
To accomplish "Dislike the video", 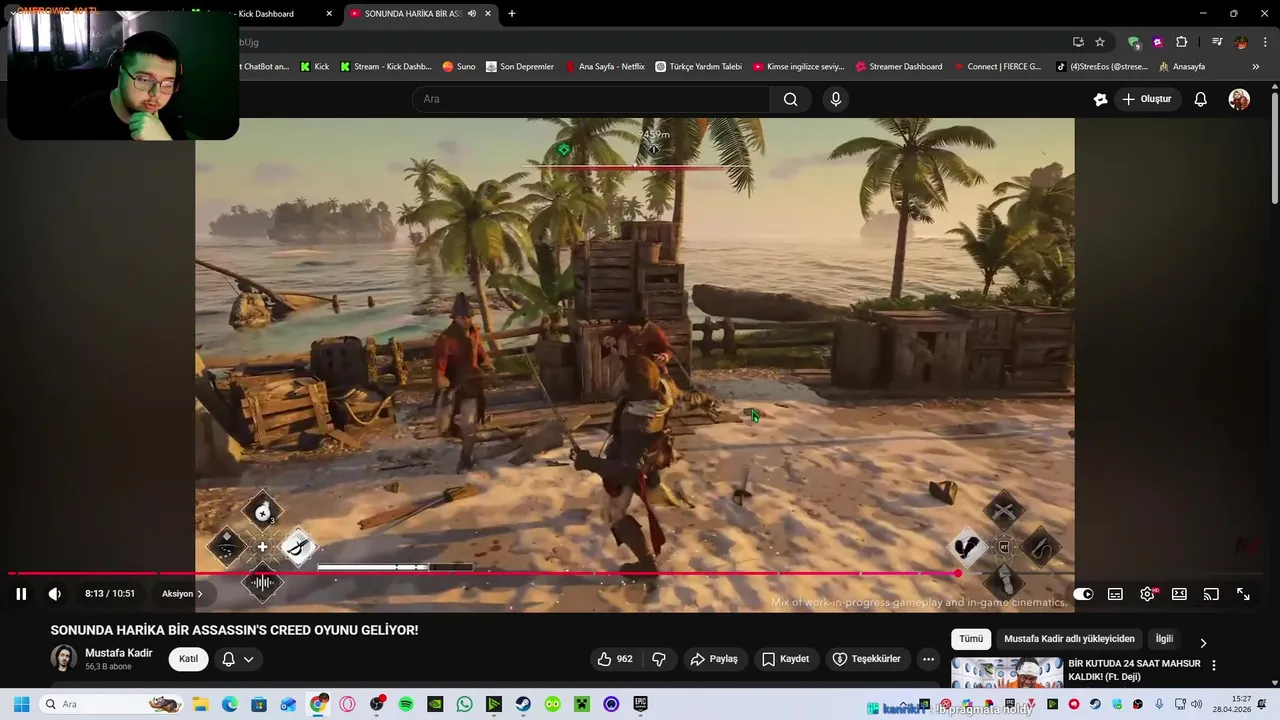I will (659, 659).
